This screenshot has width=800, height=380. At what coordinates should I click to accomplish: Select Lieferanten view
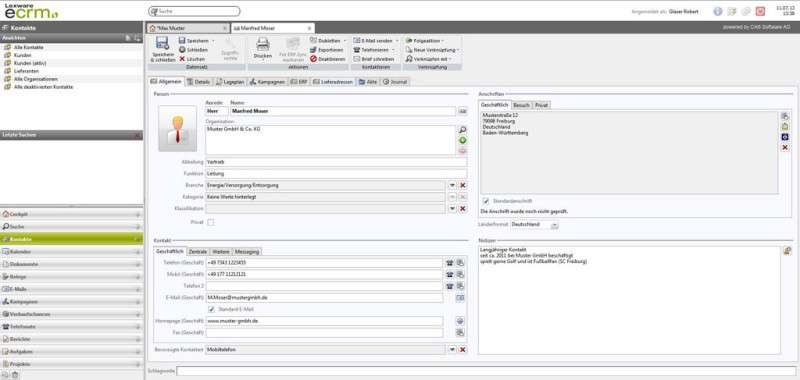[27, 71]
